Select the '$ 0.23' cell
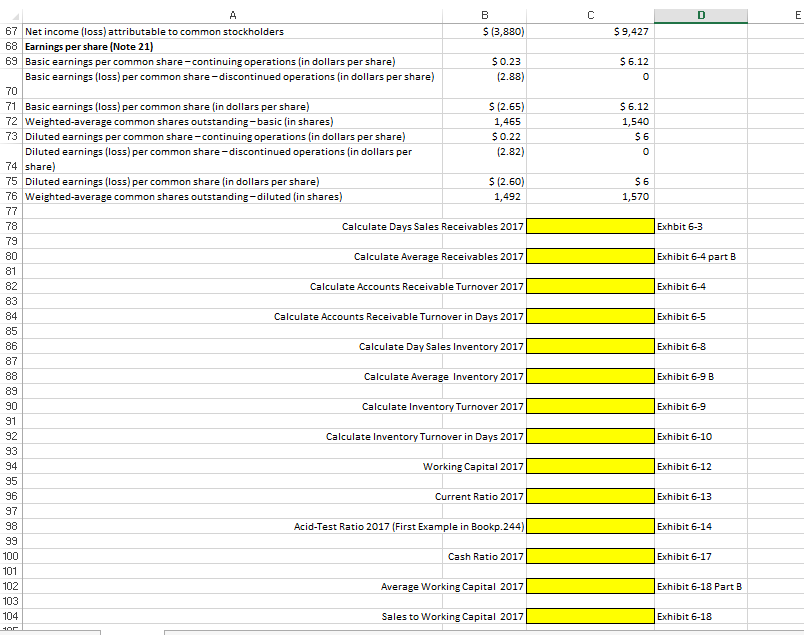The image size is (804, 635). (x=484, y=61)
